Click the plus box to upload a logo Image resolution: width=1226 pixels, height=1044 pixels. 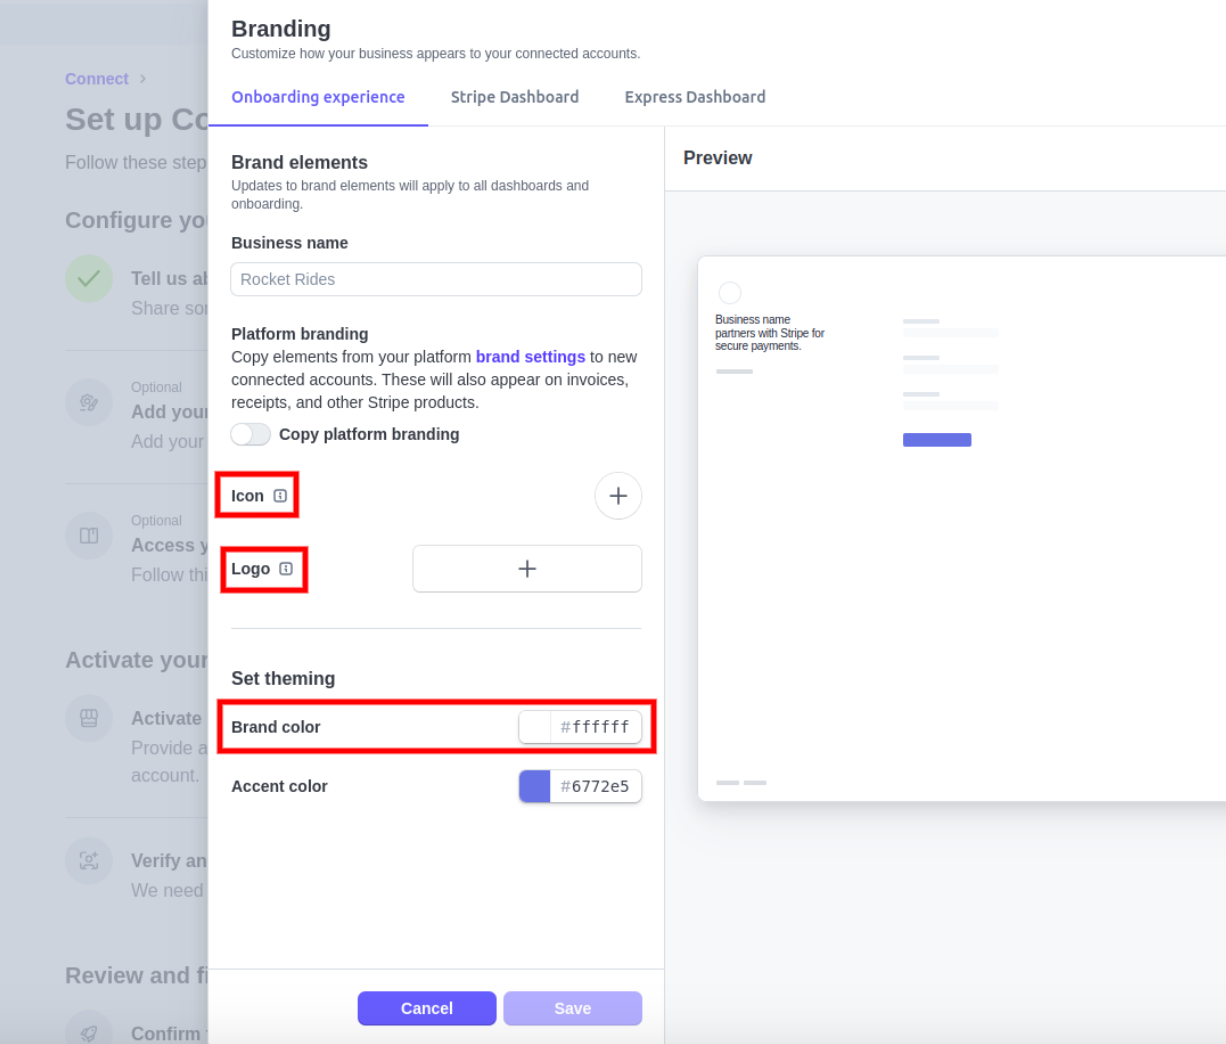527,569
